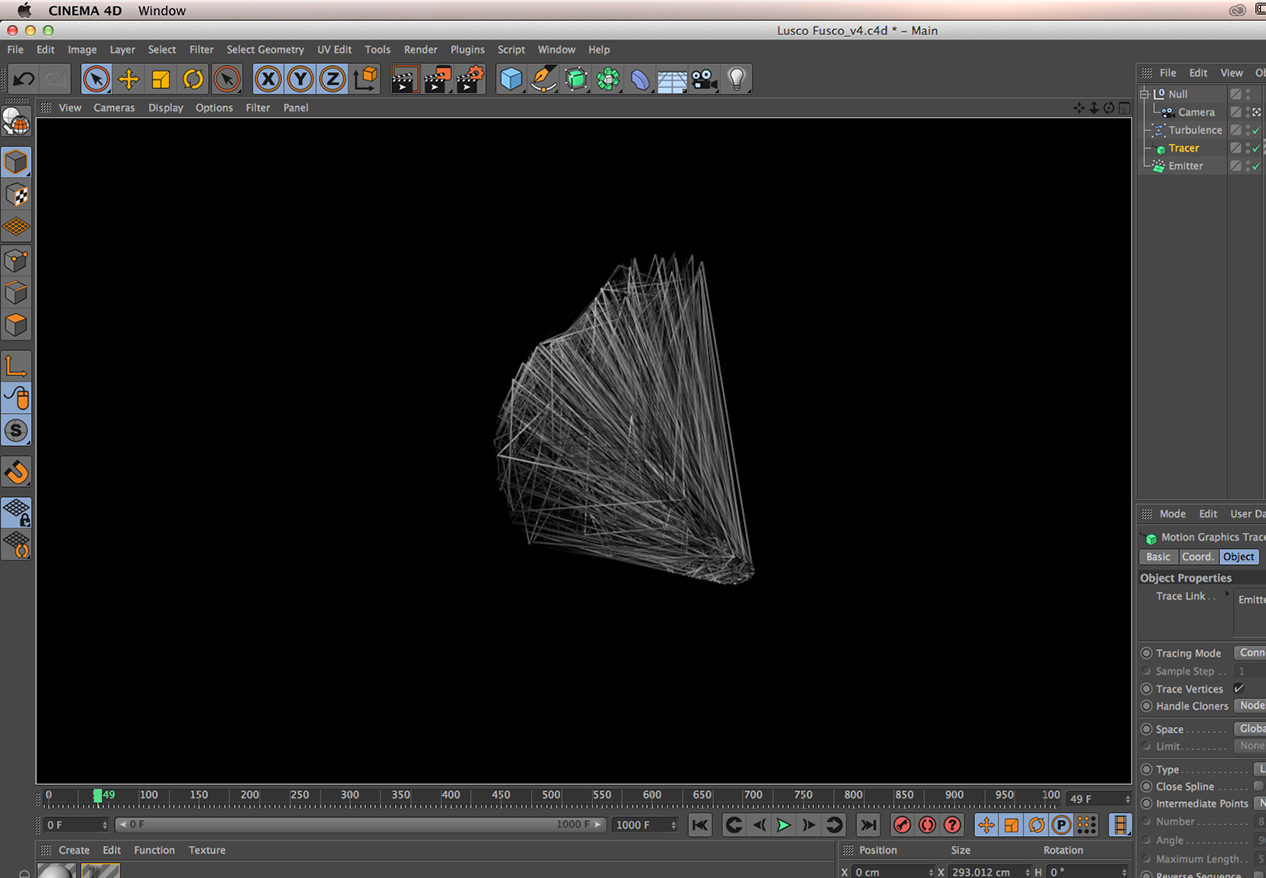Toggle the X axis lock
Image resolution: width=1266 pixels, height=878 pixels.
[267, 79]
